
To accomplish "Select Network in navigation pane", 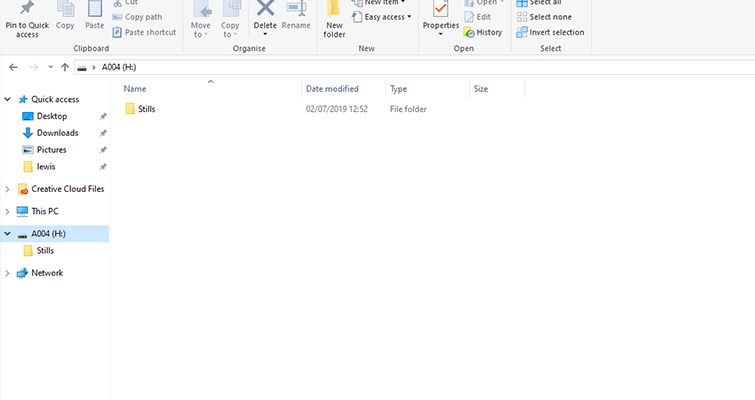I will [x=47, y=273].
